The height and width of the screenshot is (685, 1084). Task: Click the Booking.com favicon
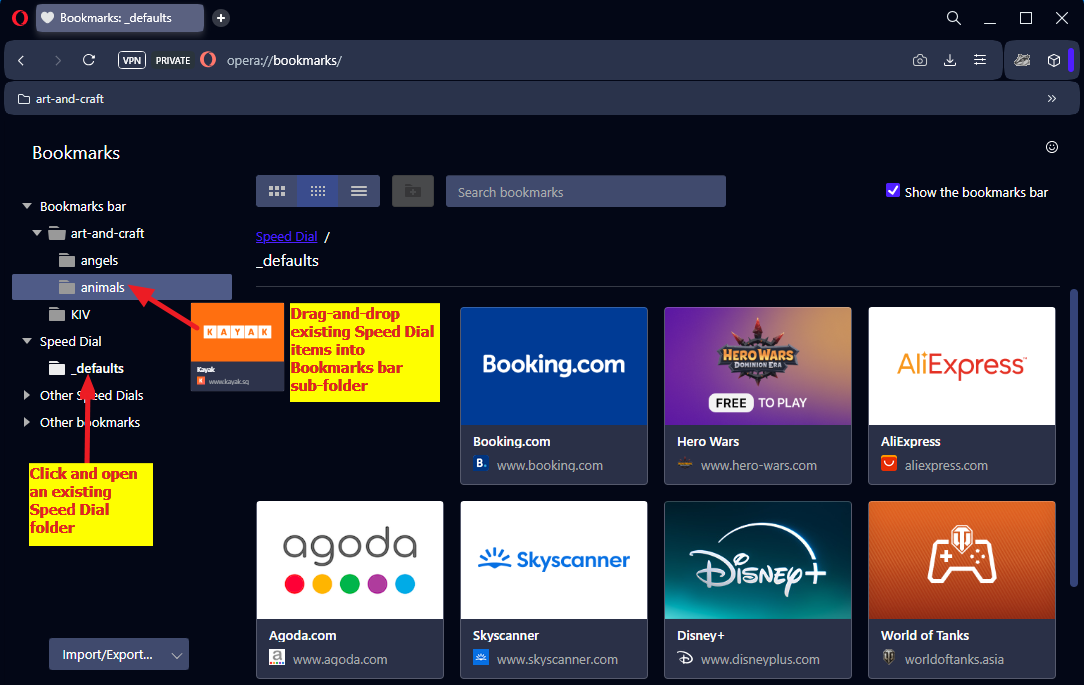(x=481, y=463)
